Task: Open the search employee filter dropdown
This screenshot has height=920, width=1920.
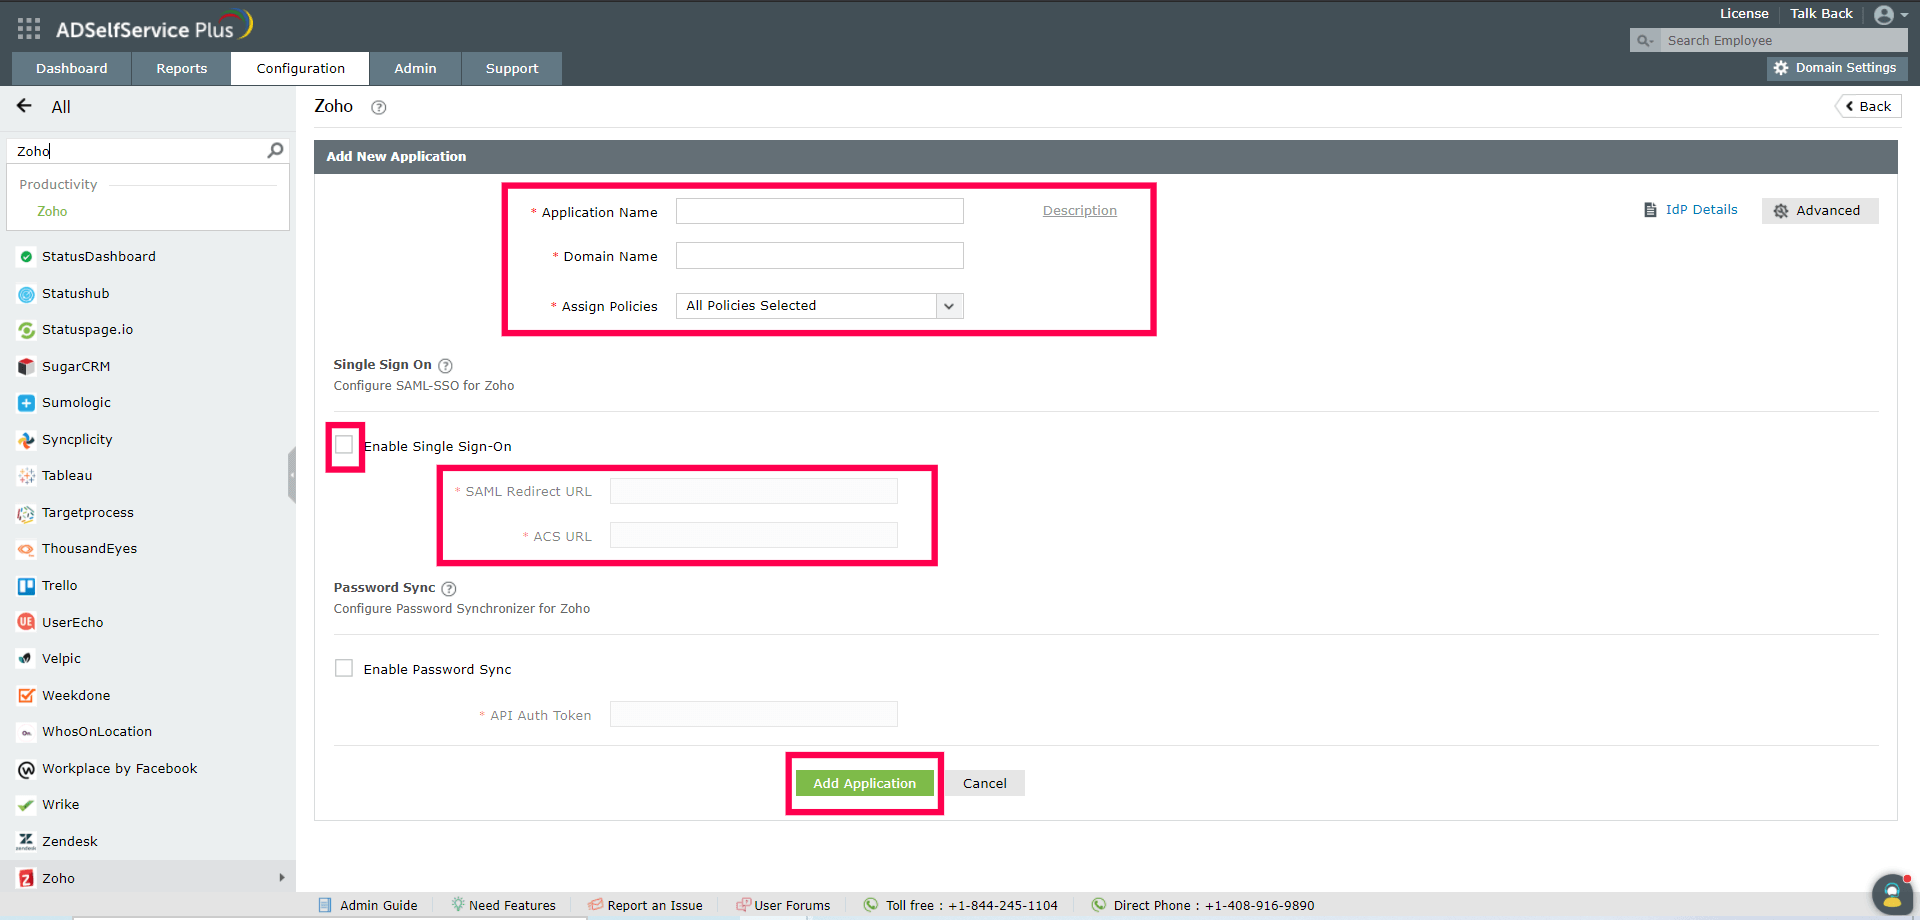Action: (x=1645, y=41)
